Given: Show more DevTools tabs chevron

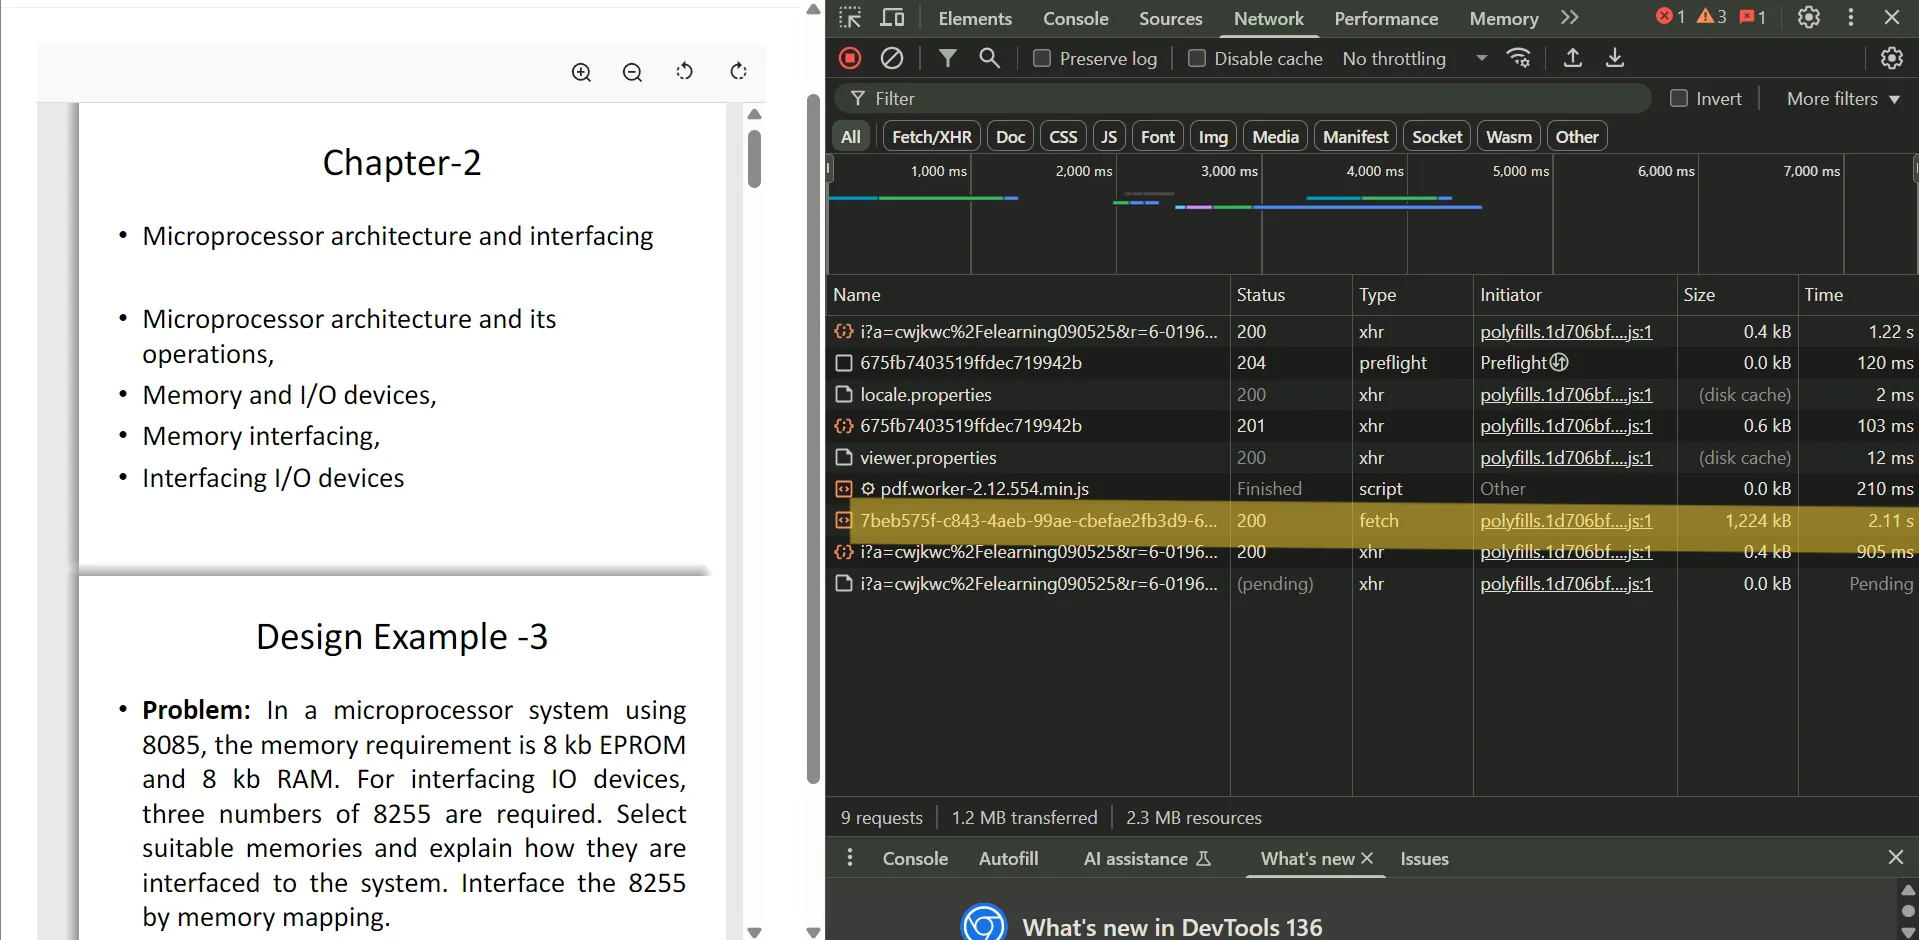Looking at the screenshot, I should 1570,18.
